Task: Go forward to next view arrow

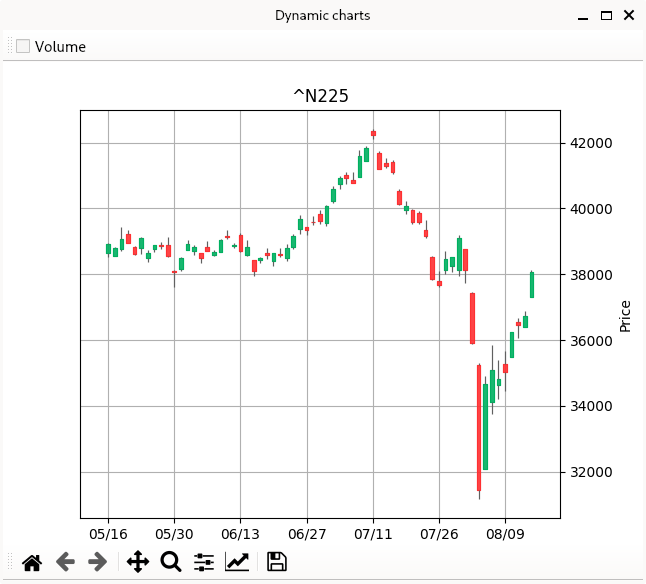Action: [98, 562]
